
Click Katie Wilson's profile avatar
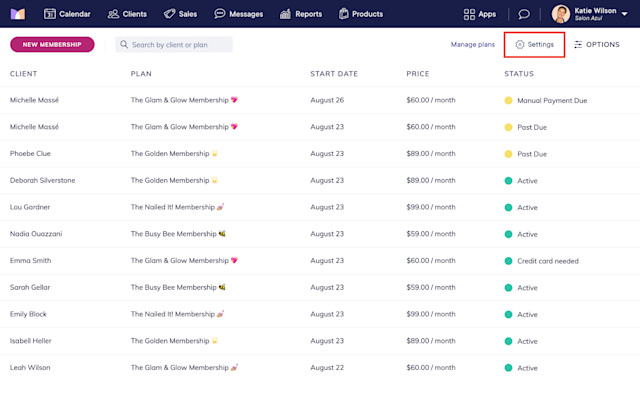pyautogui.click(x=560, y=14)
